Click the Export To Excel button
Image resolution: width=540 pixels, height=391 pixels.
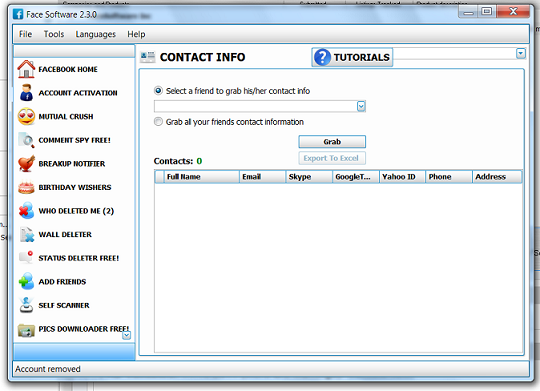coord(332,158)
